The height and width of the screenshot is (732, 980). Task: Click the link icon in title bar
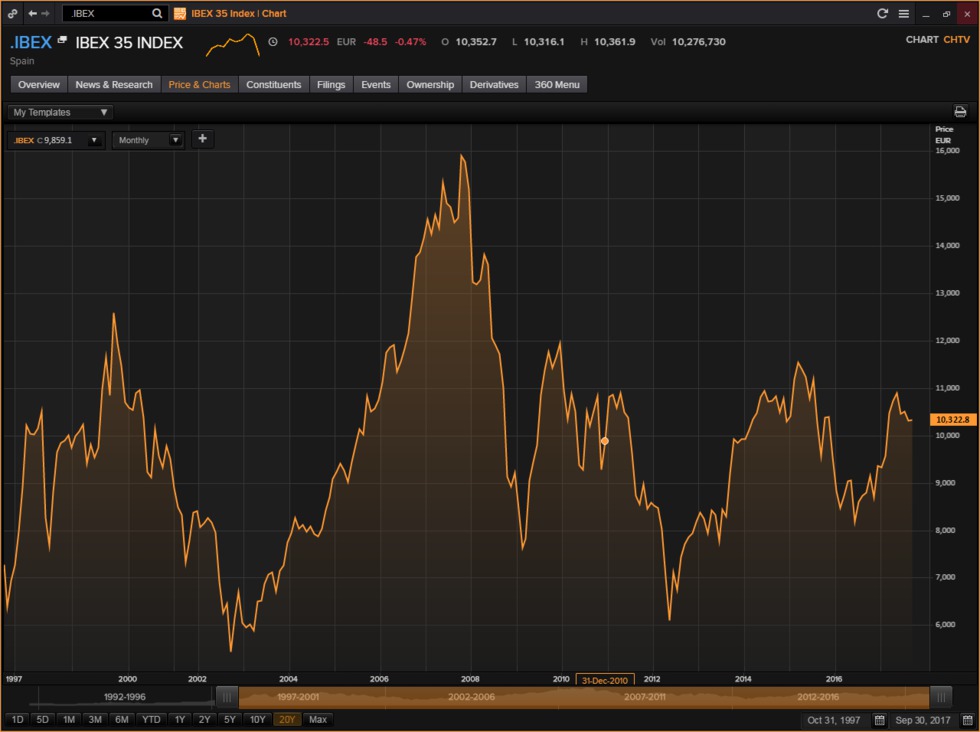click(x=12, y=13)
